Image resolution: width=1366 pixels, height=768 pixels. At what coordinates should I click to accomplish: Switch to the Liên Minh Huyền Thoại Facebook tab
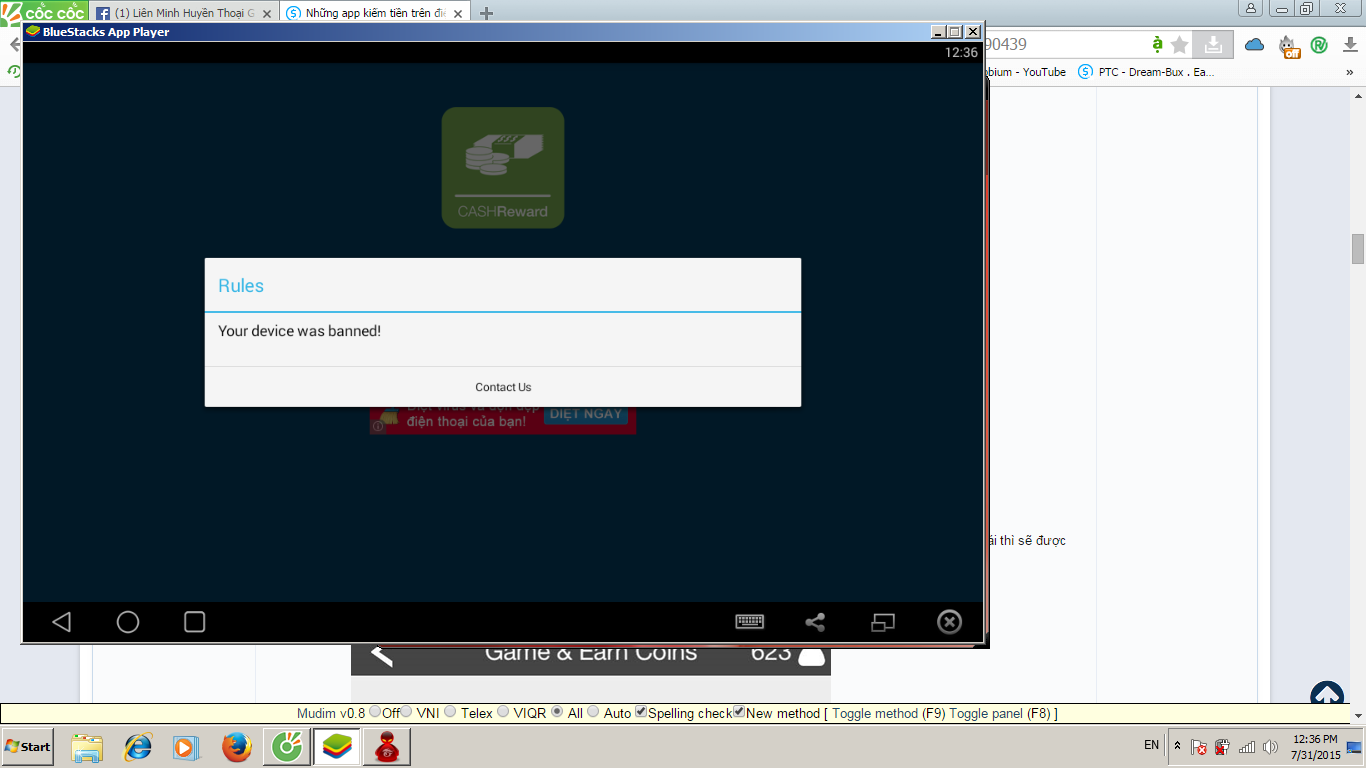pyautogui.click(x=183, y=13)
